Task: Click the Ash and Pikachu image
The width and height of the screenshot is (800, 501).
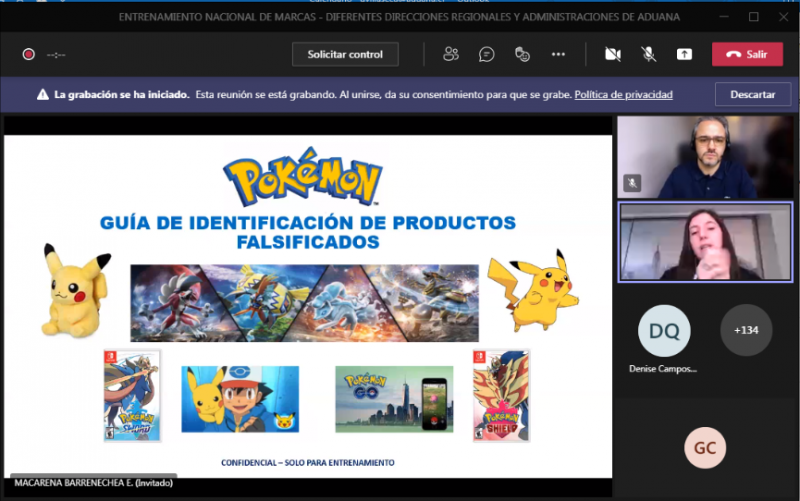Action: click(x=240, y=399)
